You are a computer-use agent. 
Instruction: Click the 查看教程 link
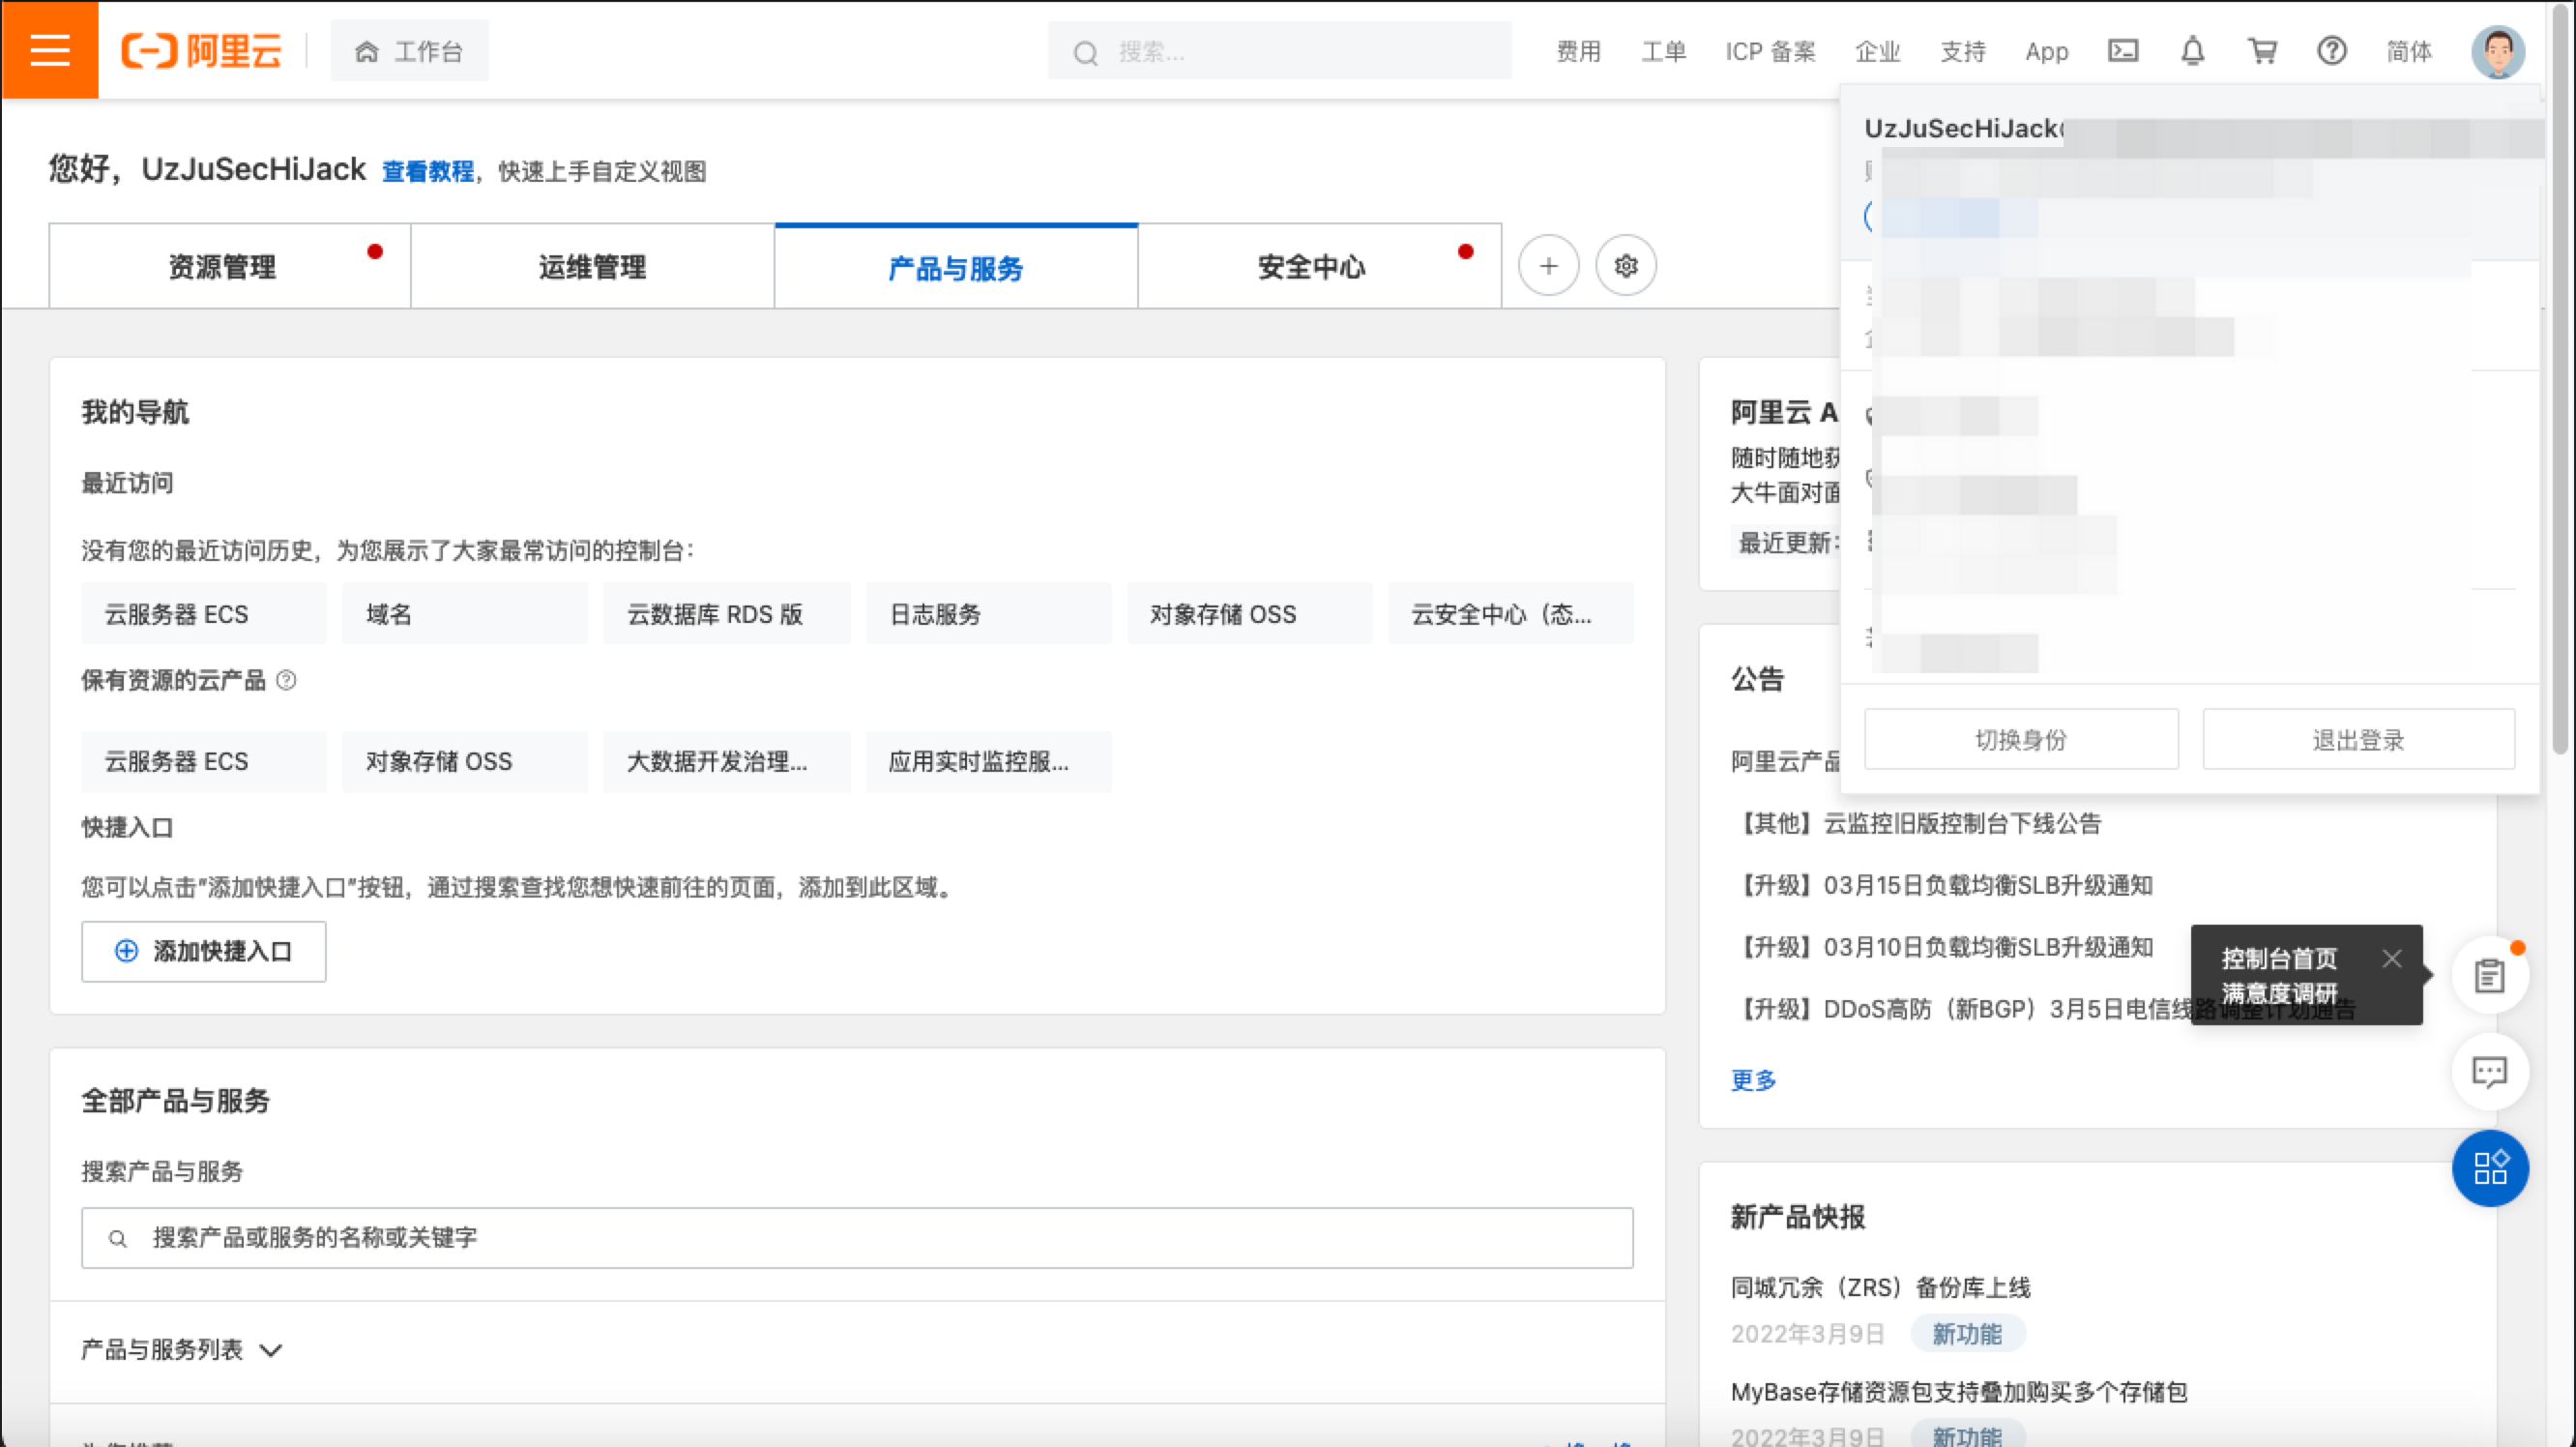(428, 172)
